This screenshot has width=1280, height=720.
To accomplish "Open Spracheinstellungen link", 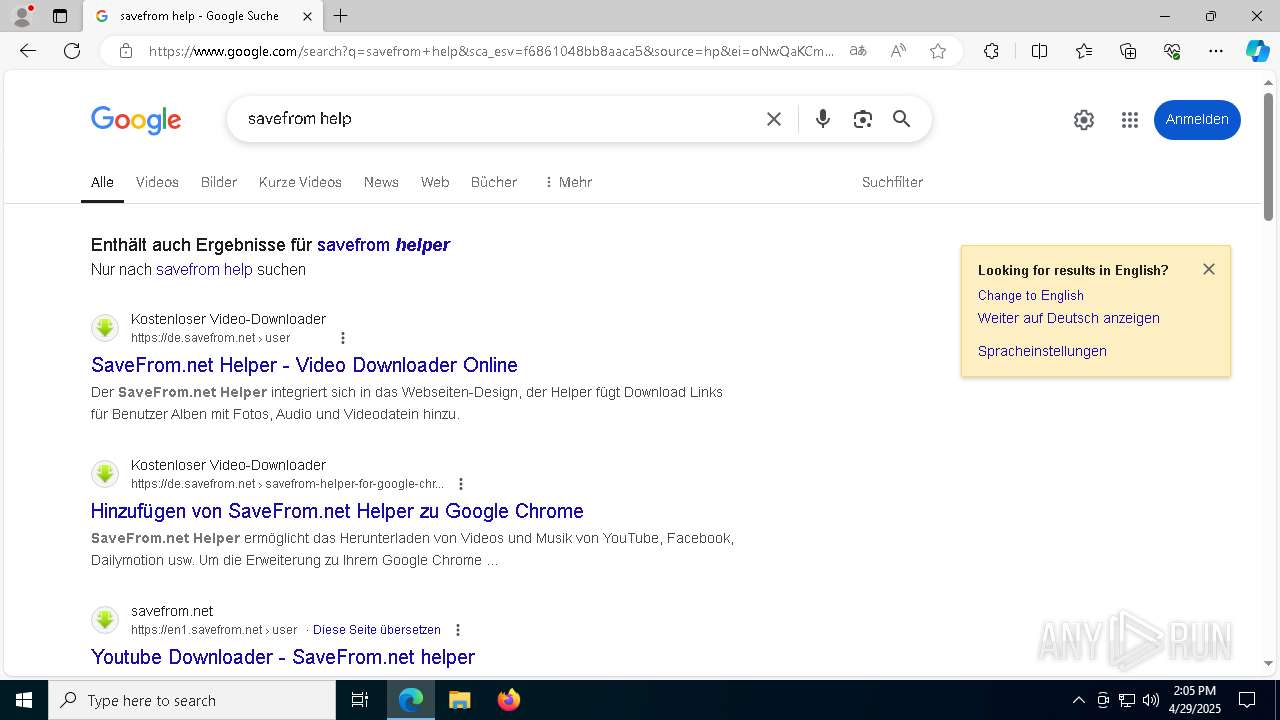I will pos(1042,351).
